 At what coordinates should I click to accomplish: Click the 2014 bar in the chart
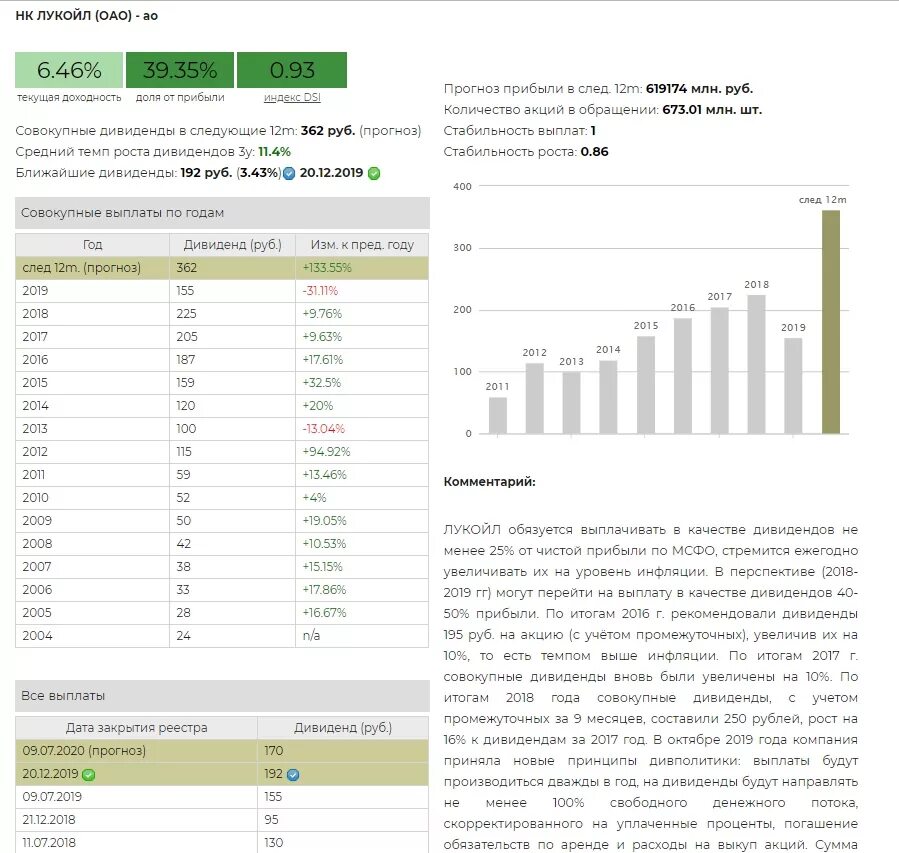coord(608,397)
